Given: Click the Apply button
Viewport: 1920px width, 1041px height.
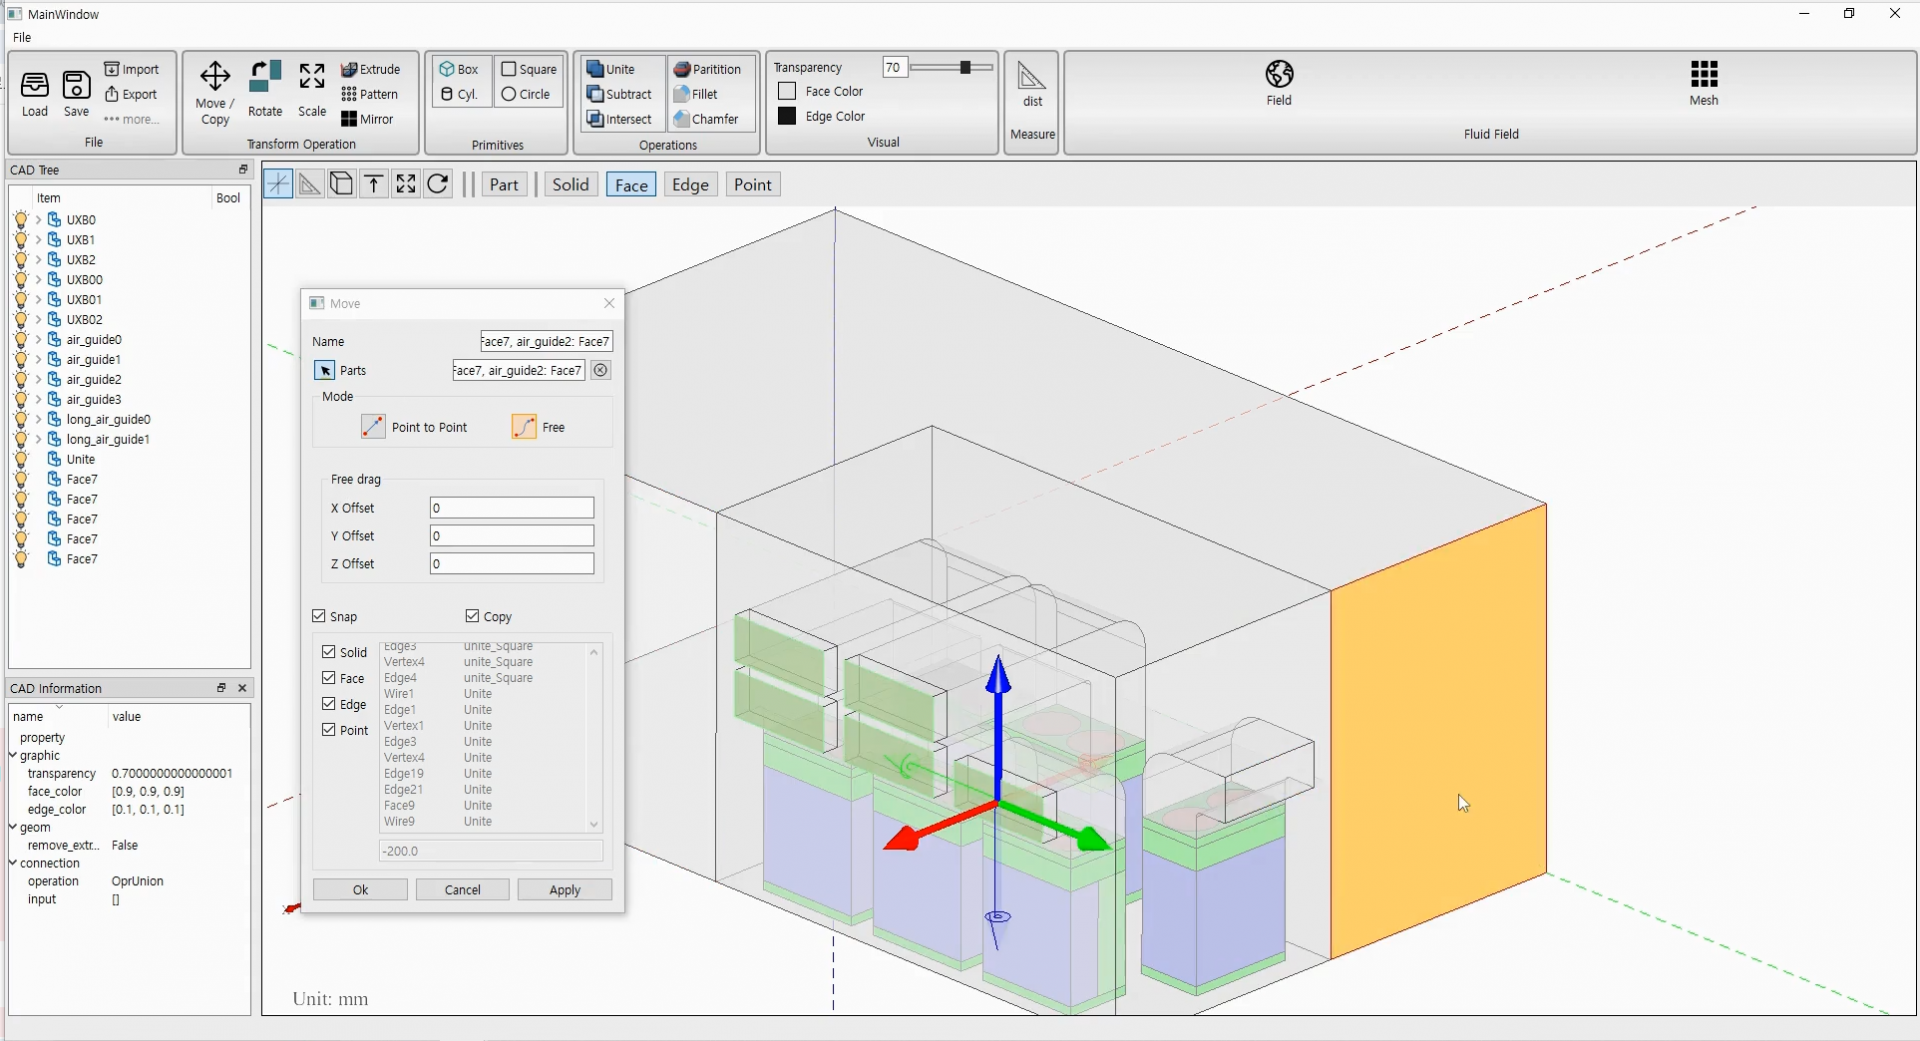Looking at the screenshot, I should tap(565, 890).
